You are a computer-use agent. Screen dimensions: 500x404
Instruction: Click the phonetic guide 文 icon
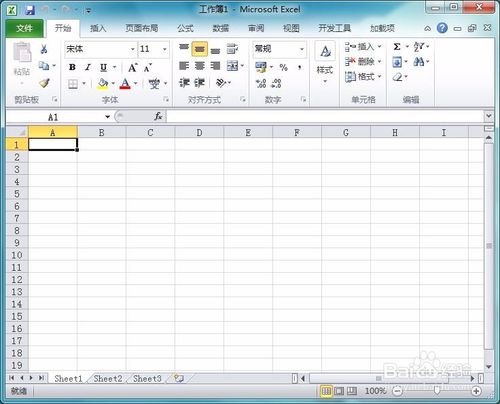pos(154,83)
